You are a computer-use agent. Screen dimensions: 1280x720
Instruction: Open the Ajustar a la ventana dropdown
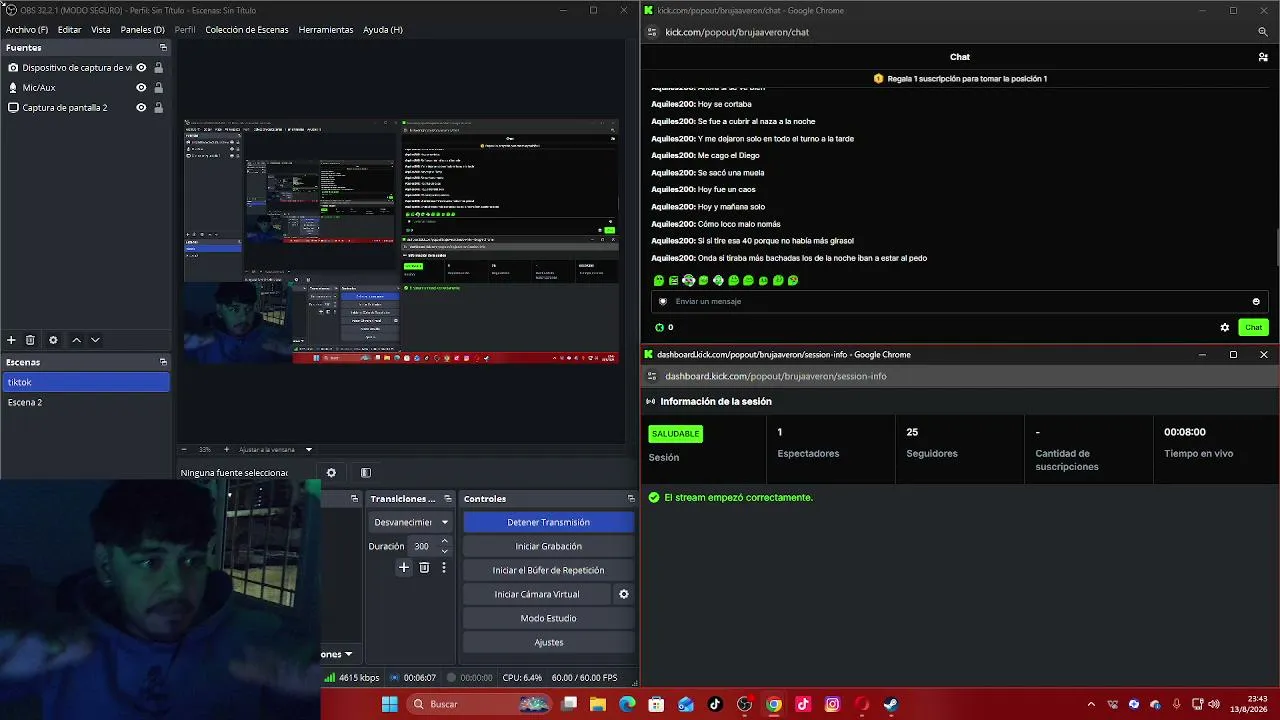(x=276, y=450)
